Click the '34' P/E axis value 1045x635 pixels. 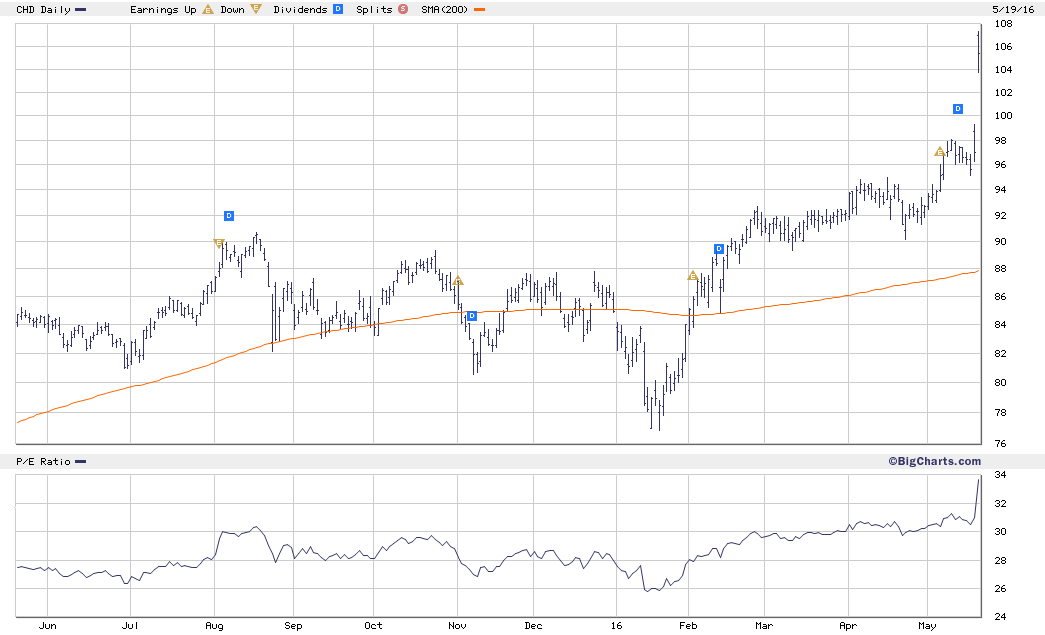1000,475
